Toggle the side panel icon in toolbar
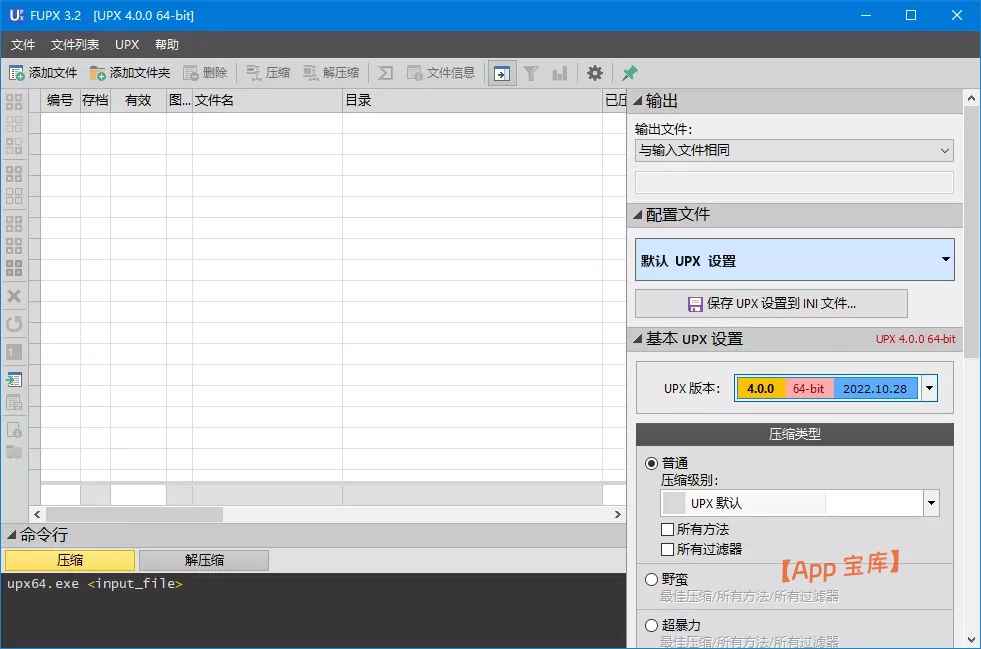 pyautogui.click(x=502, y=73)
